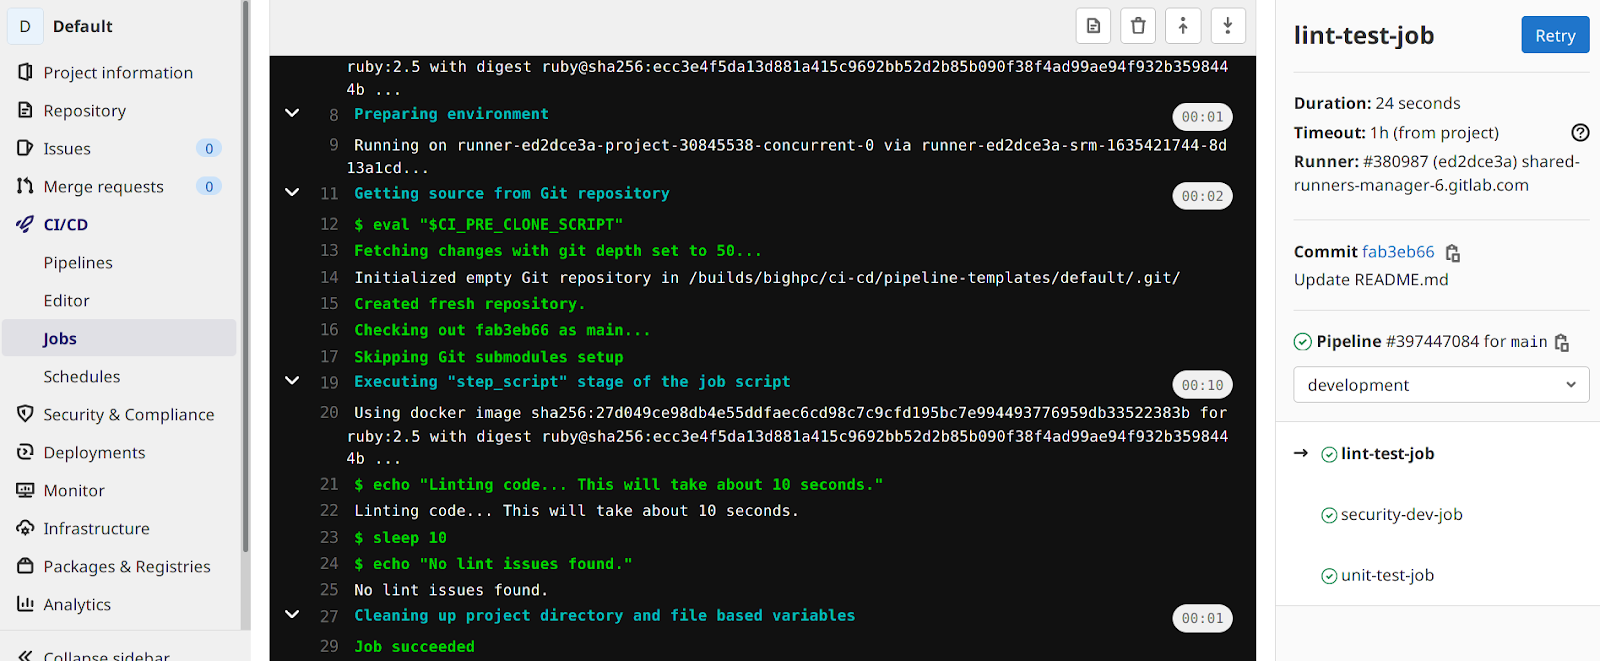Click log line number 14

[329, 277]
